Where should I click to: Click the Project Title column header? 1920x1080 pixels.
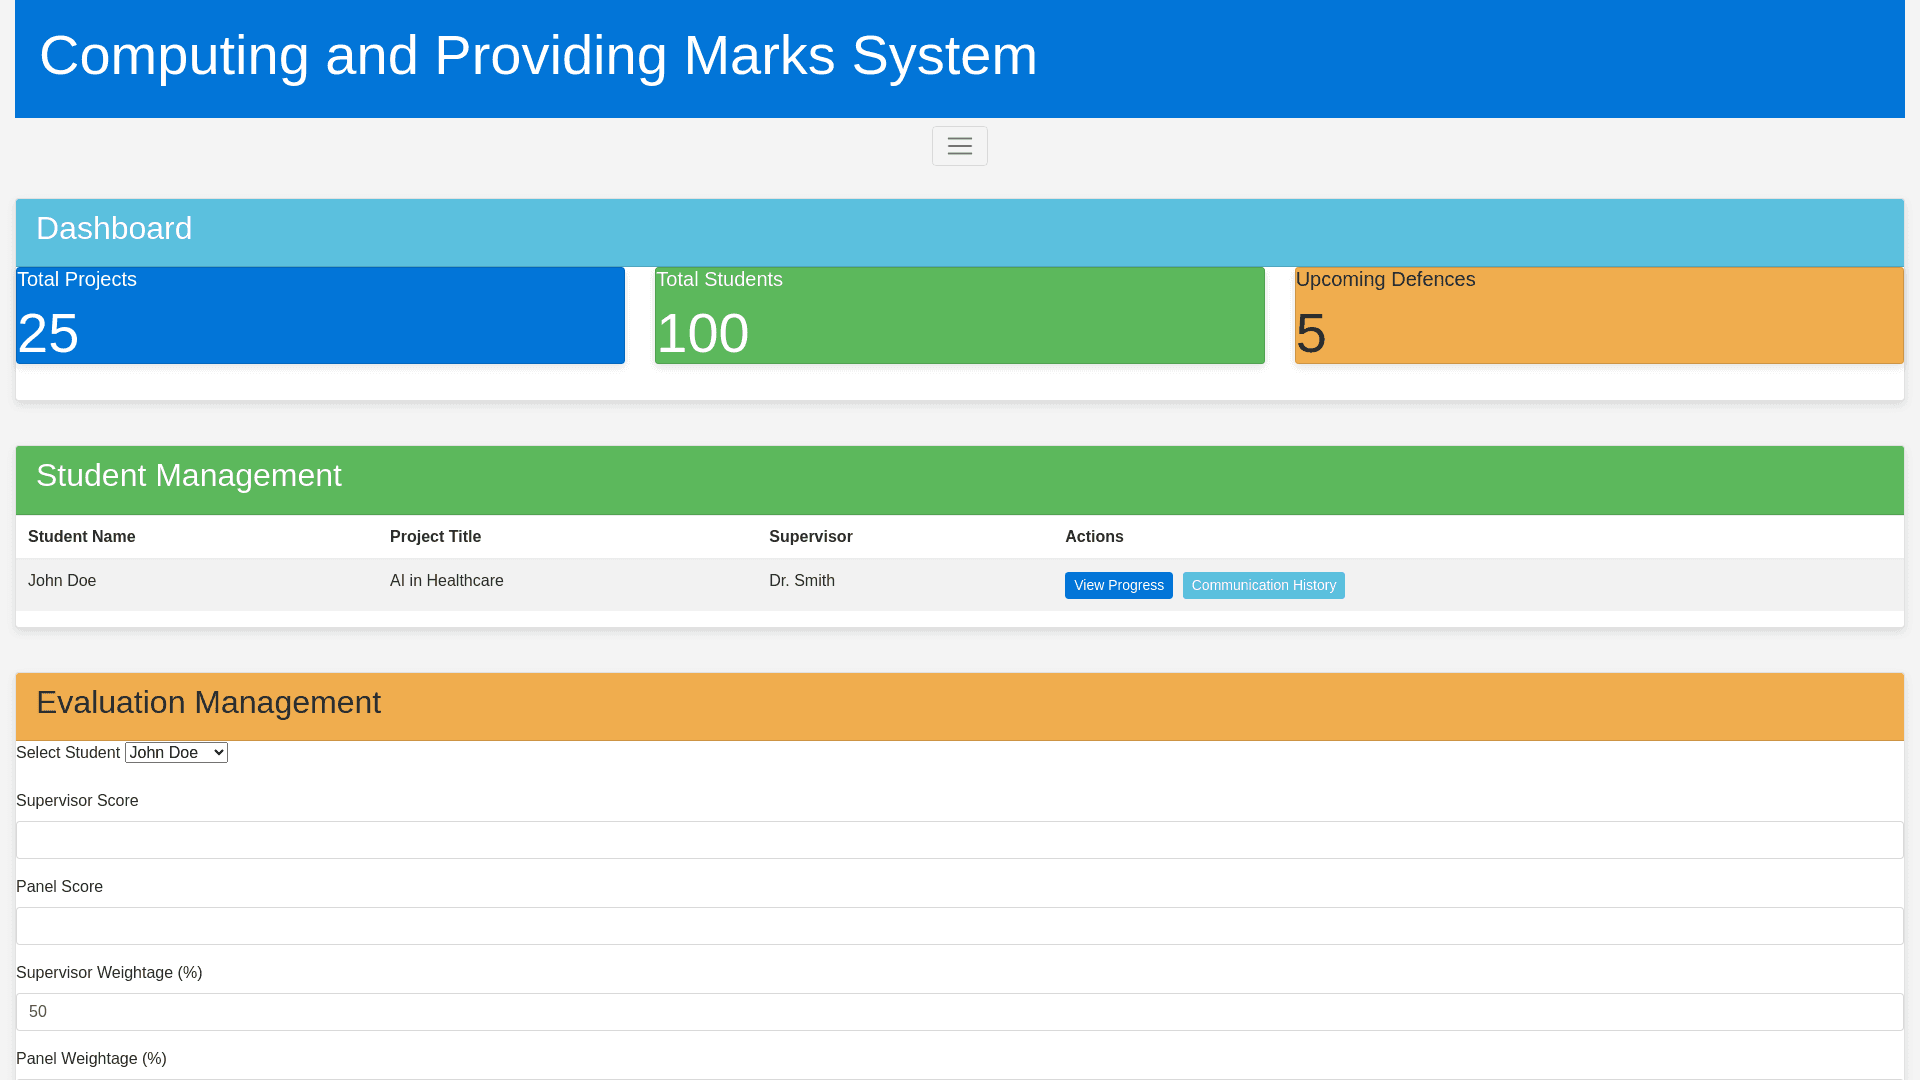pos(435,537)
